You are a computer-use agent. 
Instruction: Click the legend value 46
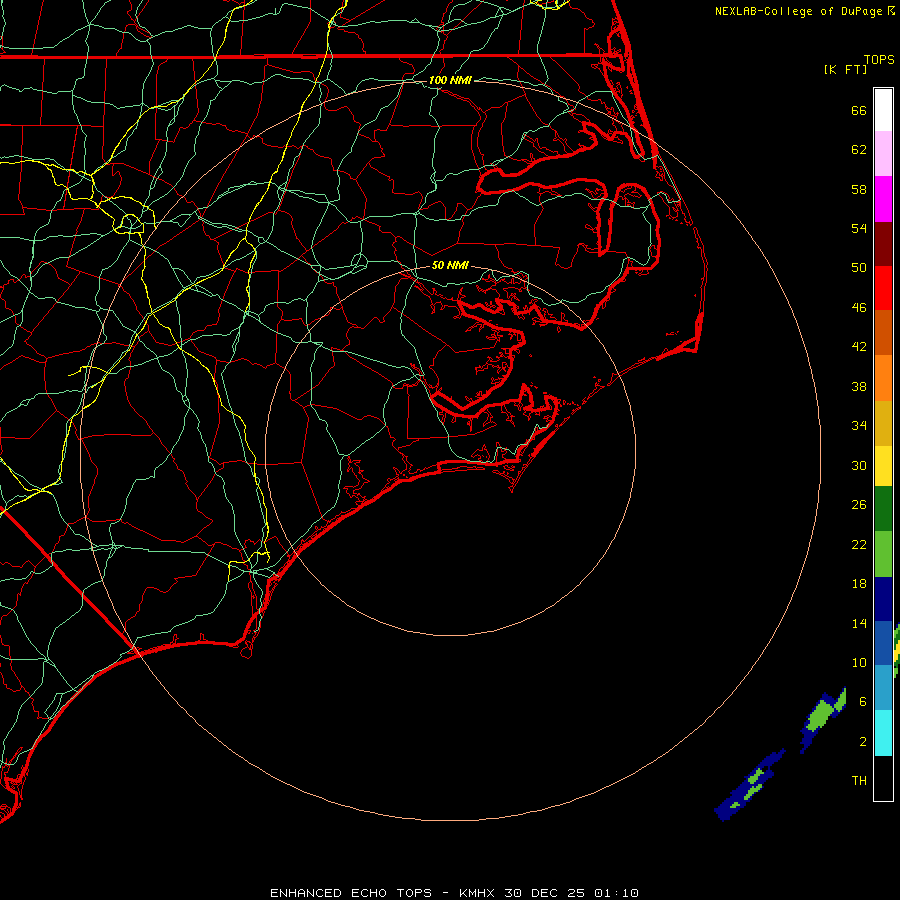(x=859, y=307)
